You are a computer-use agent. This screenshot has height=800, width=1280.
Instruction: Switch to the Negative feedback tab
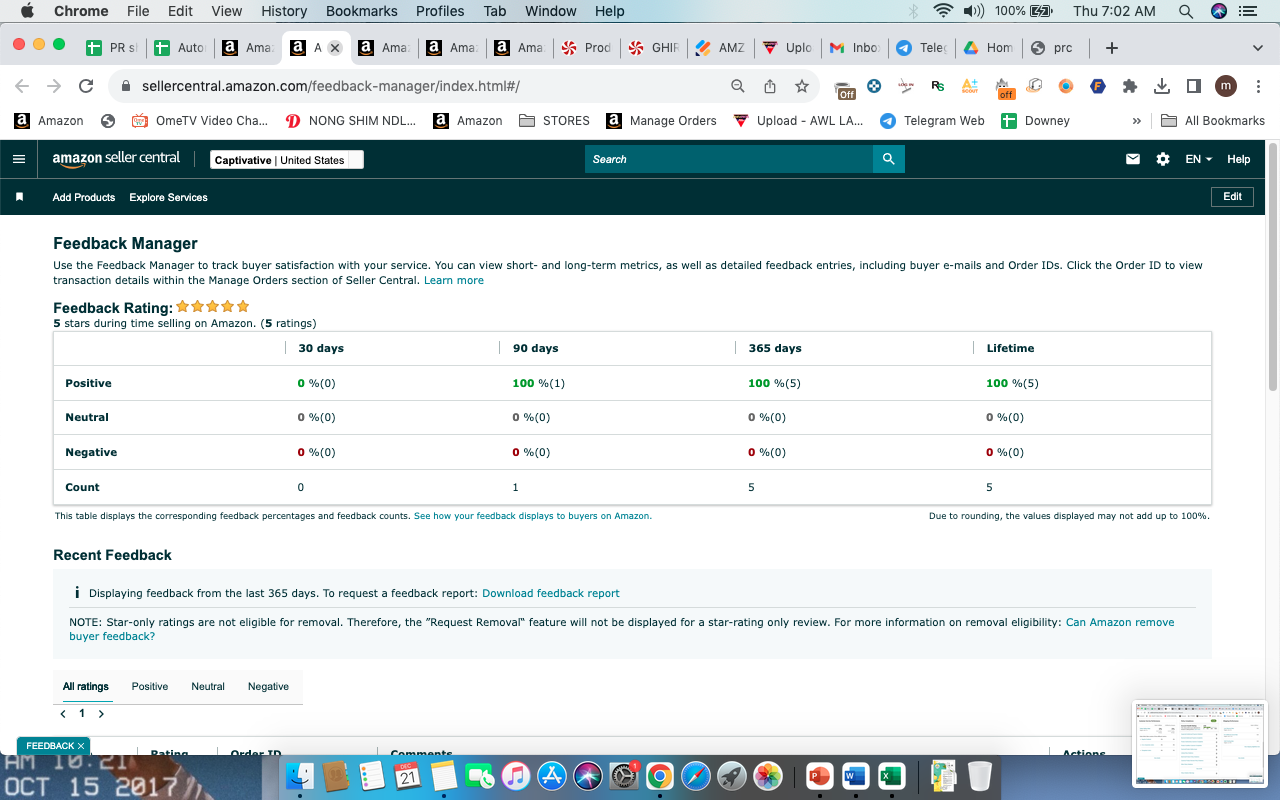[268, 687]
